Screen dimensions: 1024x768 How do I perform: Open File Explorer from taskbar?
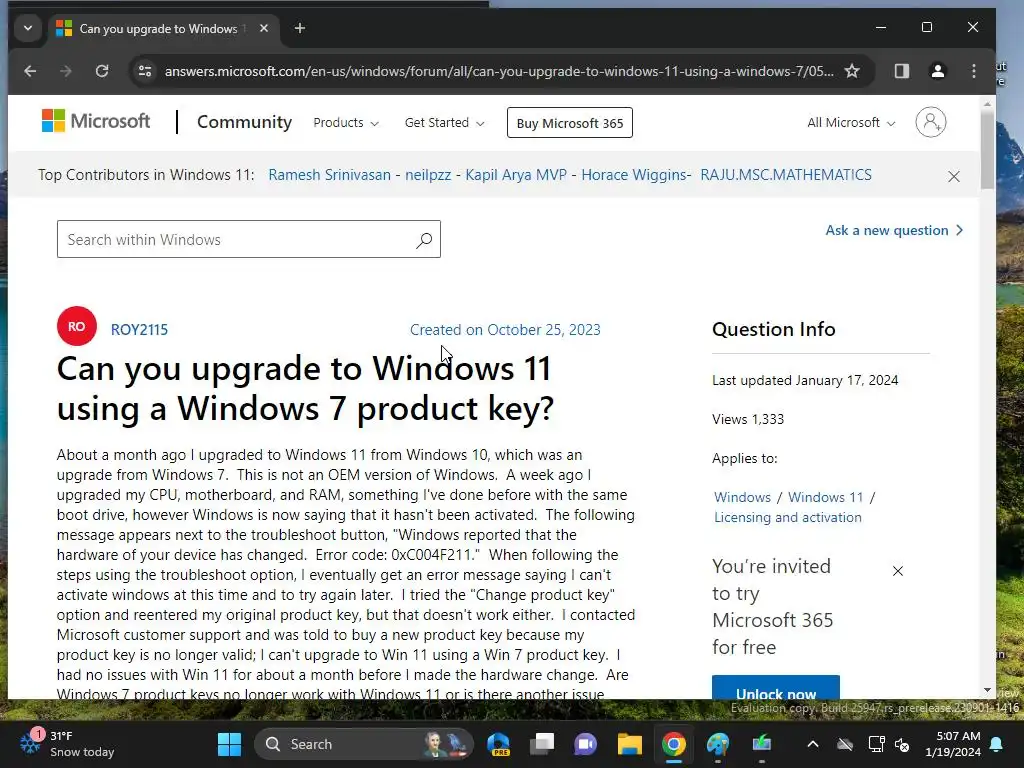click(x=630, y=744)
